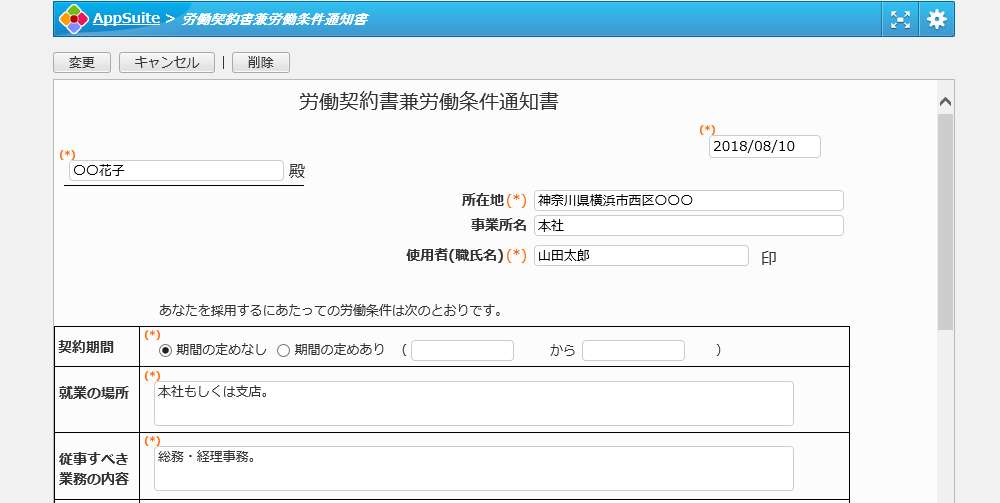Click the scrollbar up arrow
This screenshot has width=1000, height=503.
[x=945, y=101]
